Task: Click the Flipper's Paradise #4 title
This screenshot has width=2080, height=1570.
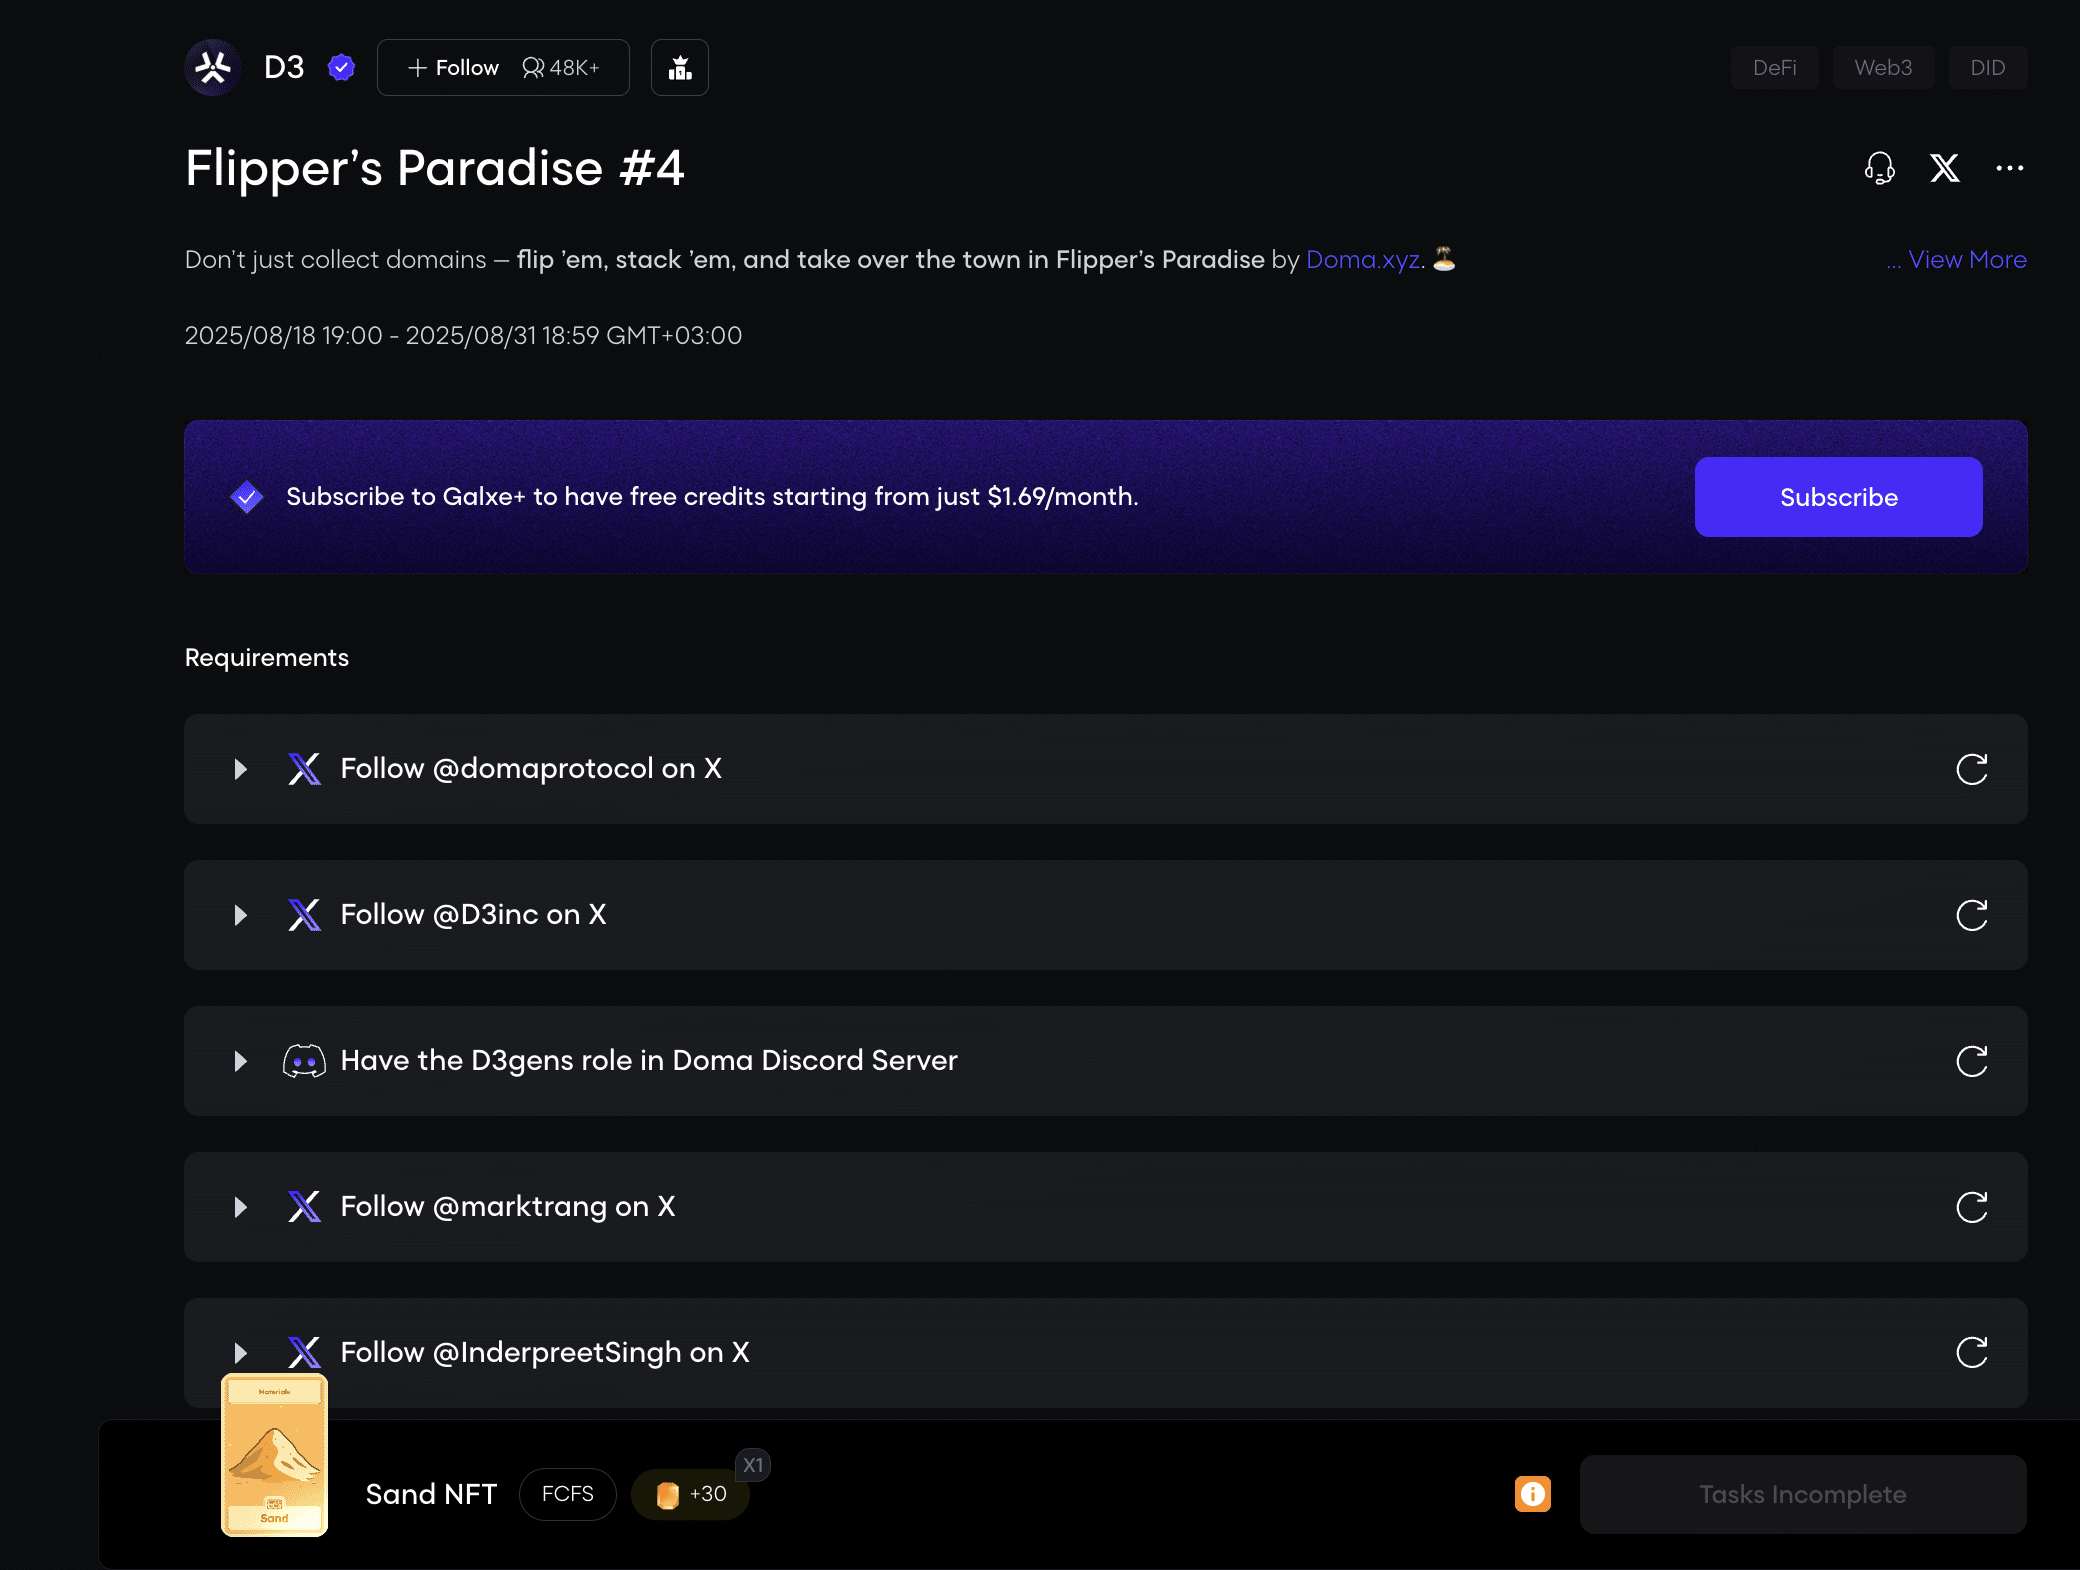Action: [435, 168]
